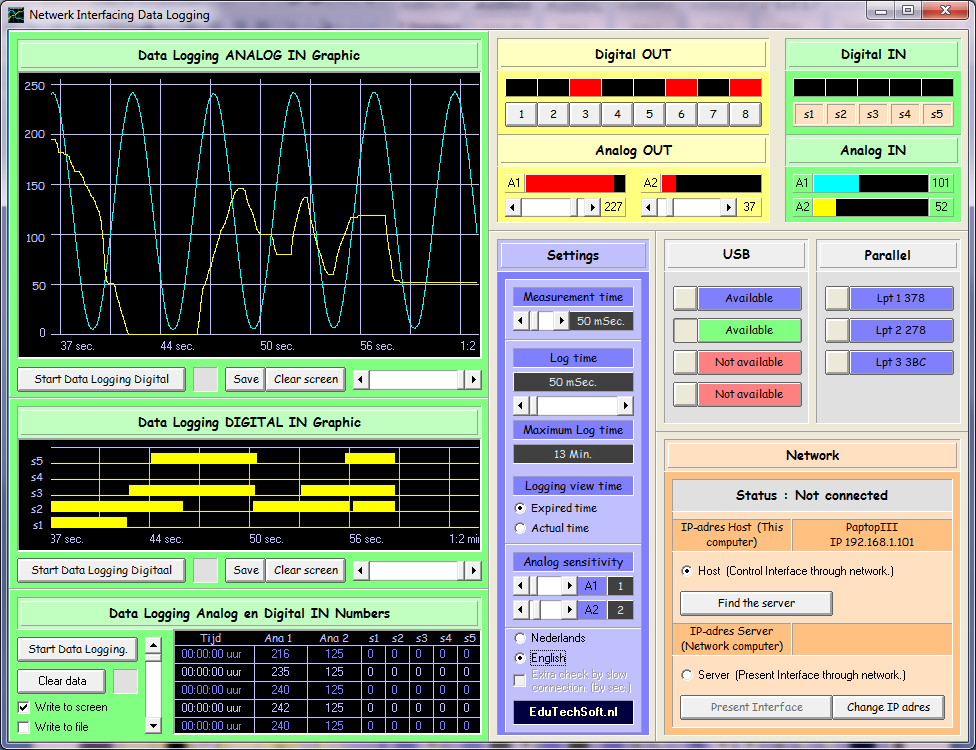976x750 pixels.
Task: Decrease A1 analog sensitivity with left arrow
Action: tap(520, 587)
